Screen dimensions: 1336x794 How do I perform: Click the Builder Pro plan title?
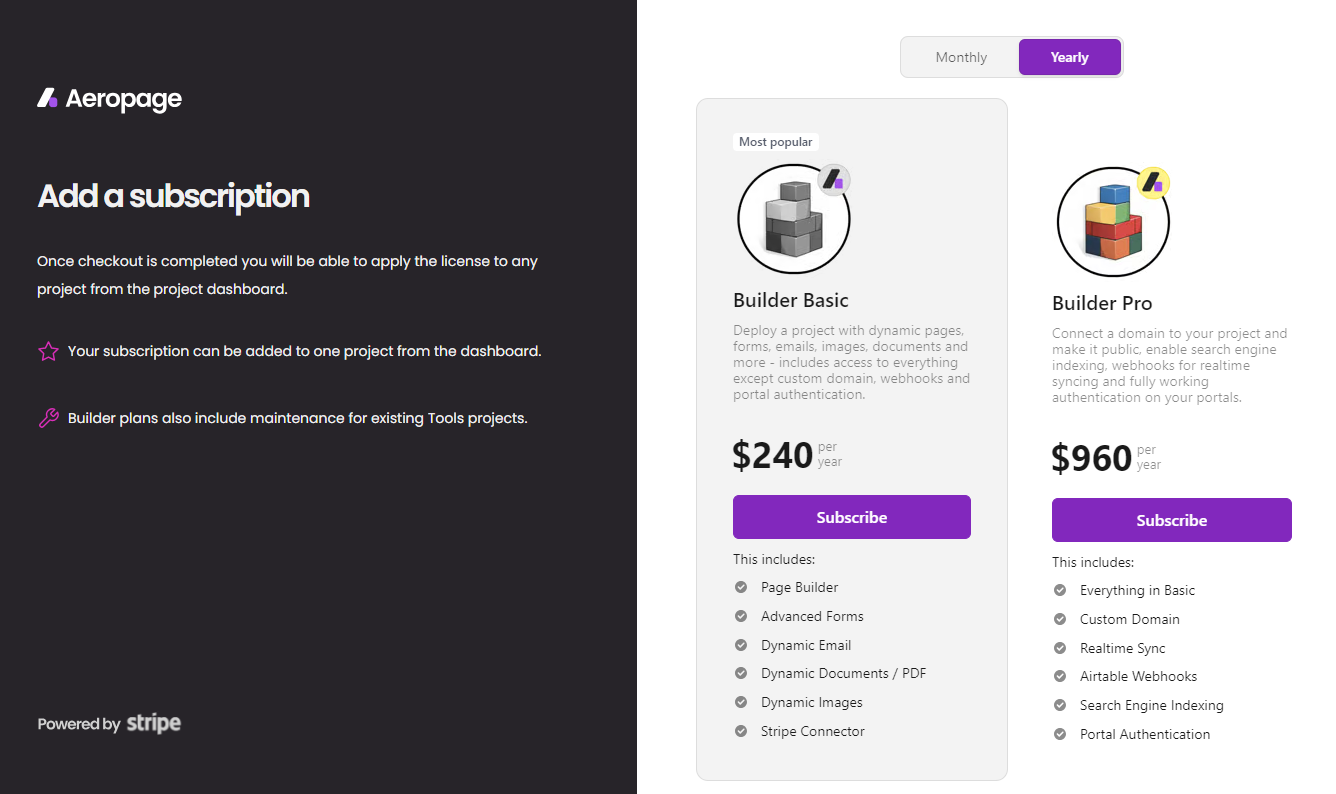tap(1102, 303)
